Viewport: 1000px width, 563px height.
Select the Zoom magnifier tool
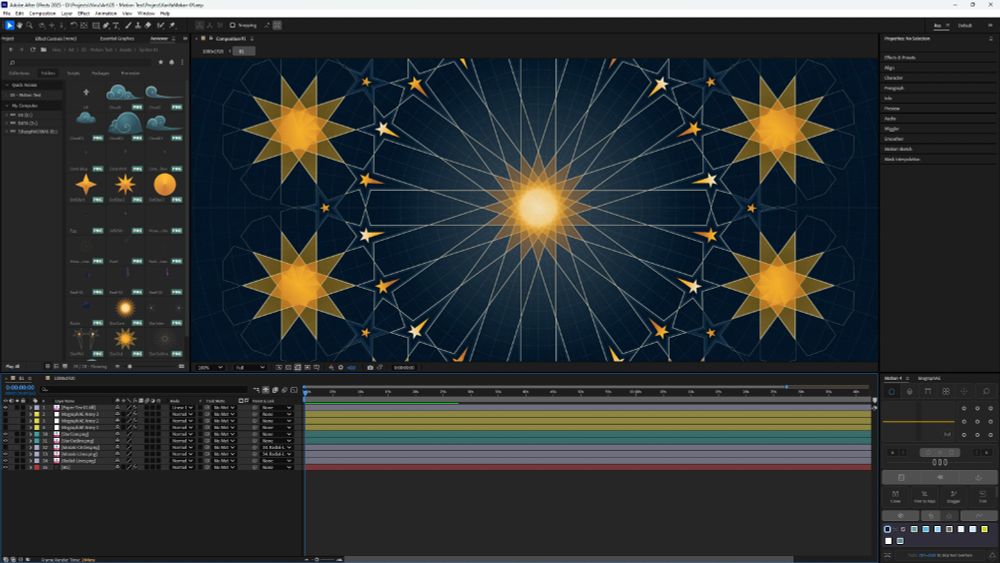coord(29,26)
